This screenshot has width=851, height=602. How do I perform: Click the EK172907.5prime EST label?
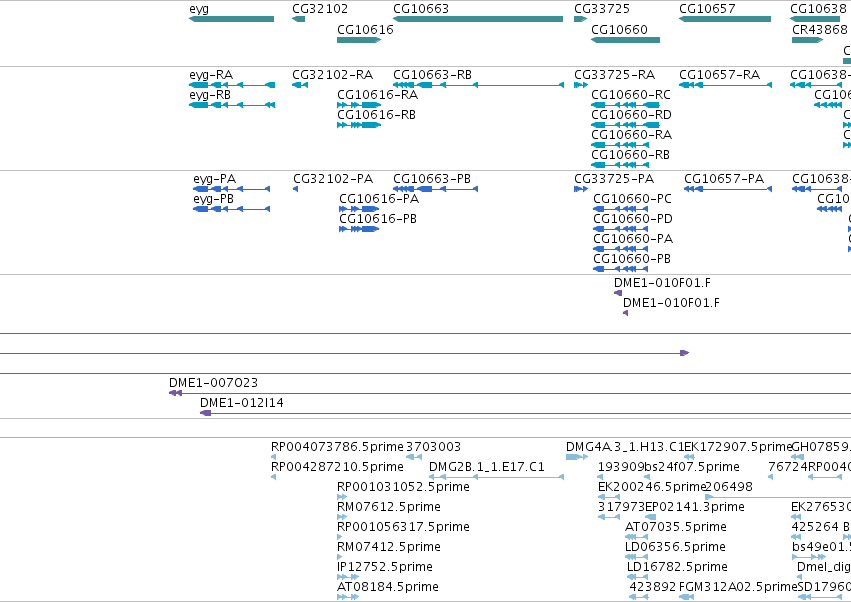738,447
